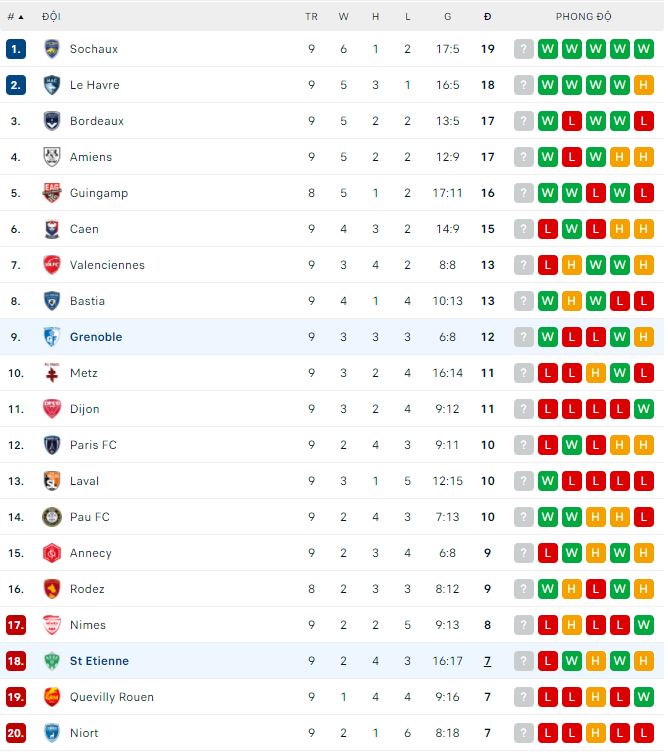Image resolution: width=668 pixels, height=756 pixels.
Task: Click Niort's orange H form badge
Action: [x=596, y=733]
